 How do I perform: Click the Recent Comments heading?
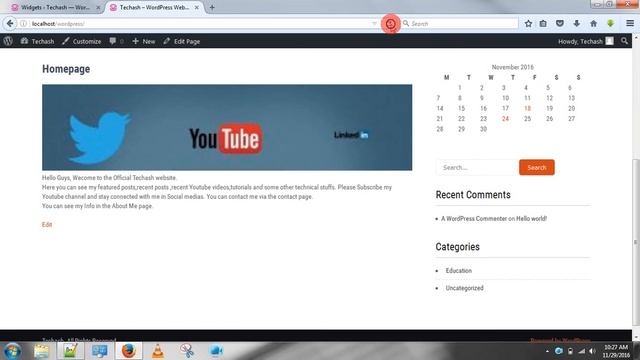click(x=473, y=195)
